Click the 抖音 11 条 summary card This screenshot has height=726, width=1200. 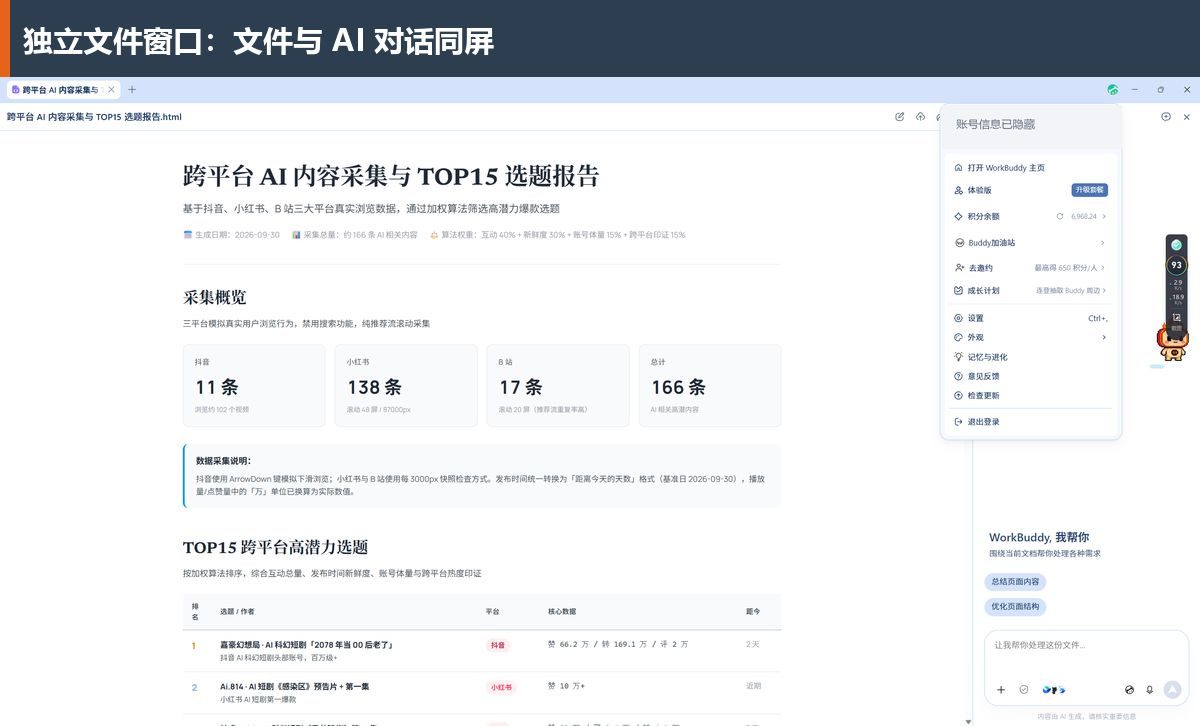(x=254, y=386)
